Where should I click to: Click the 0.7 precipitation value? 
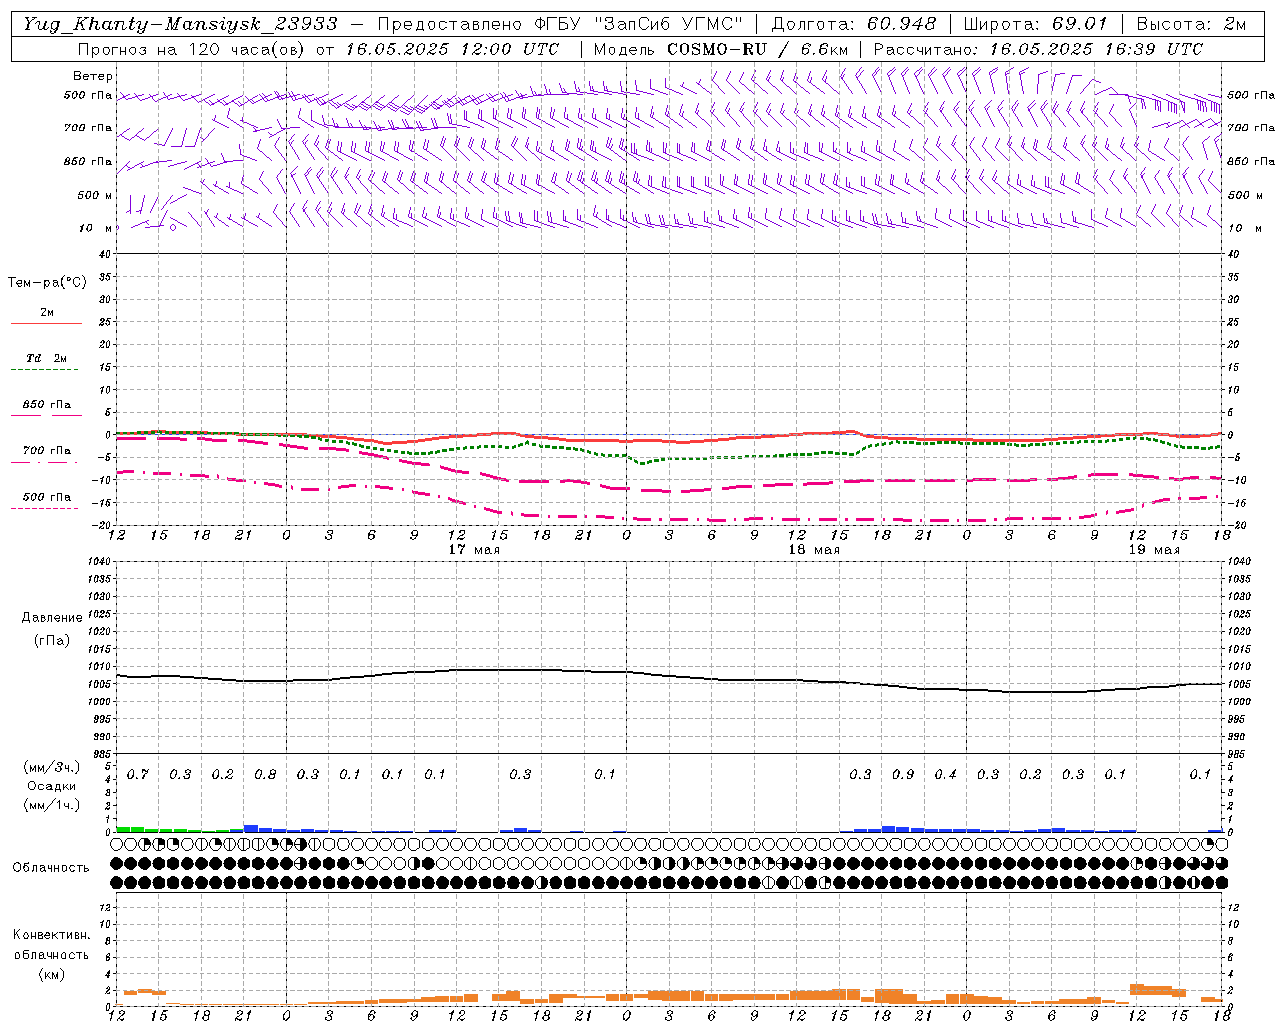coord(137,775)
